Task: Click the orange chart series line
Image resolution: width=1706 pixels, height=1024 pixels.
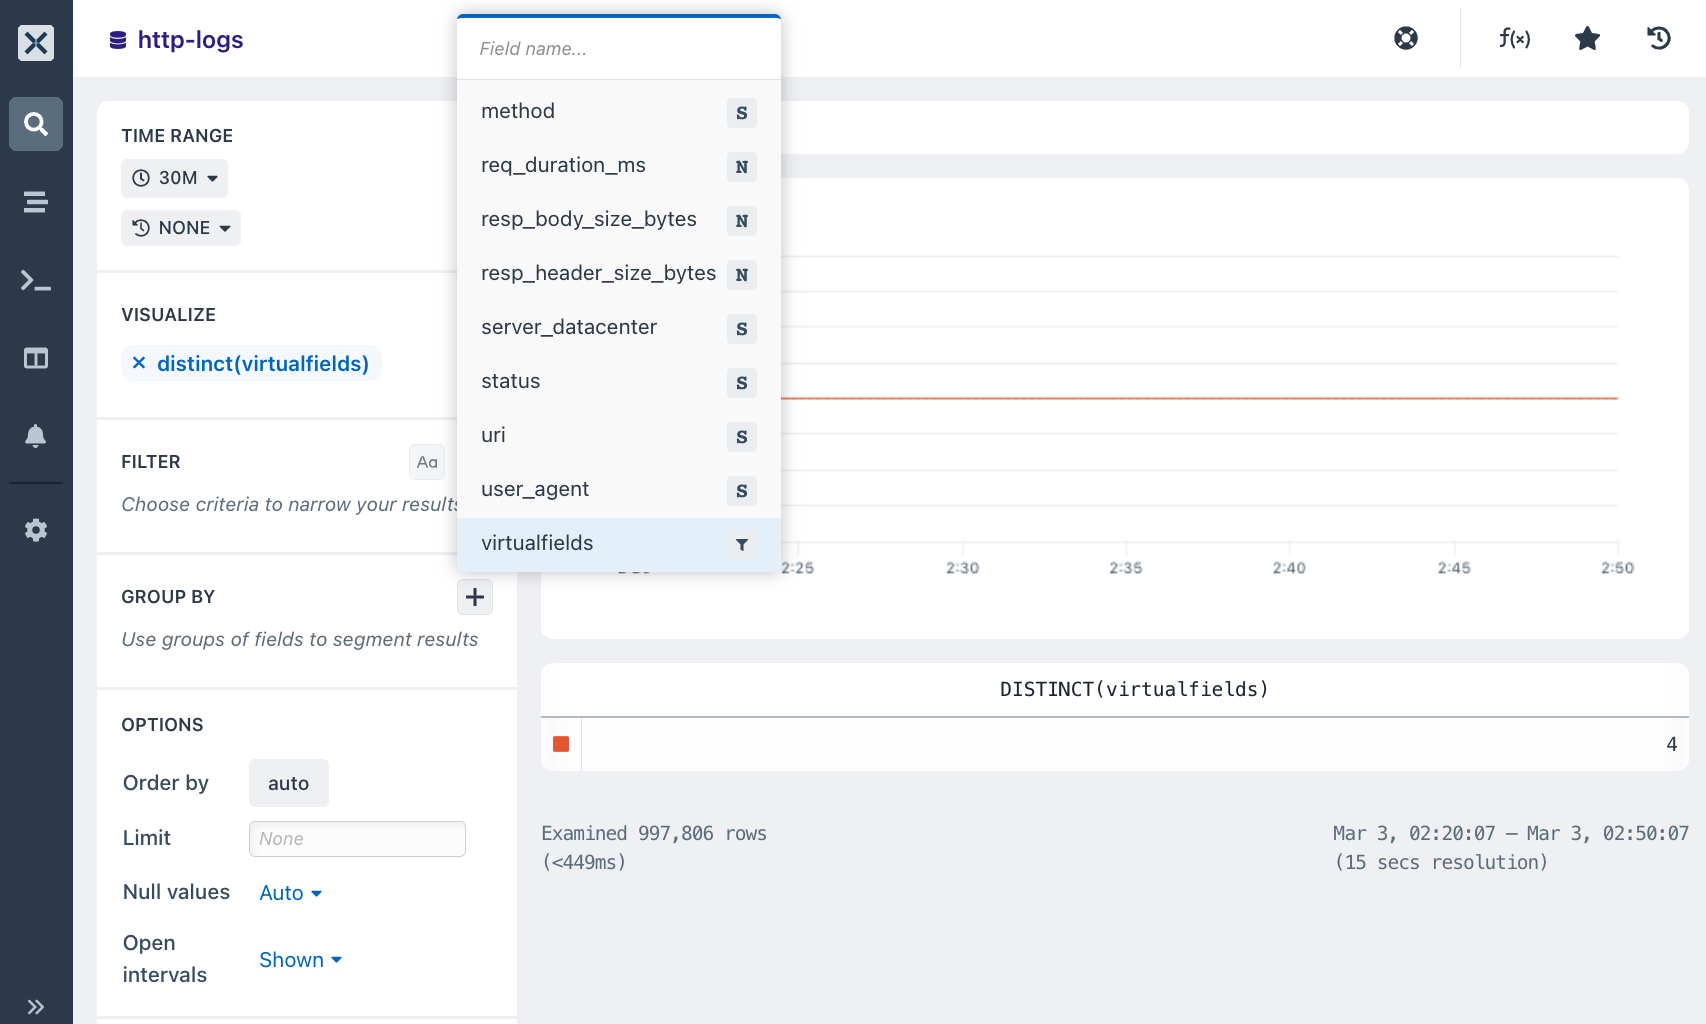Action: pyautogui.click(x=1198, y=398)
